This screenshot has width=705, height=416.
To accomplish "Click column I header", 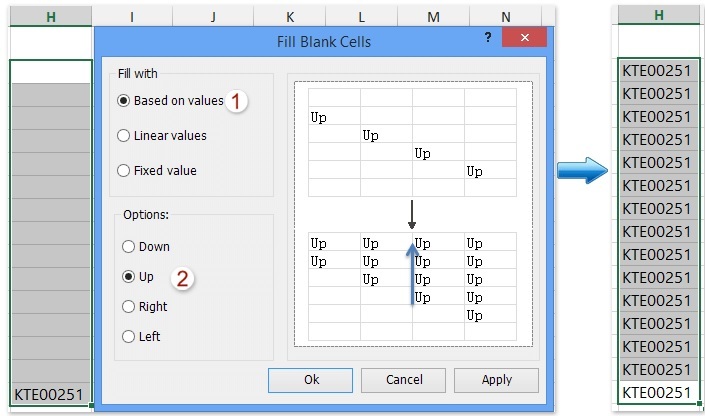I will point(132,17).
